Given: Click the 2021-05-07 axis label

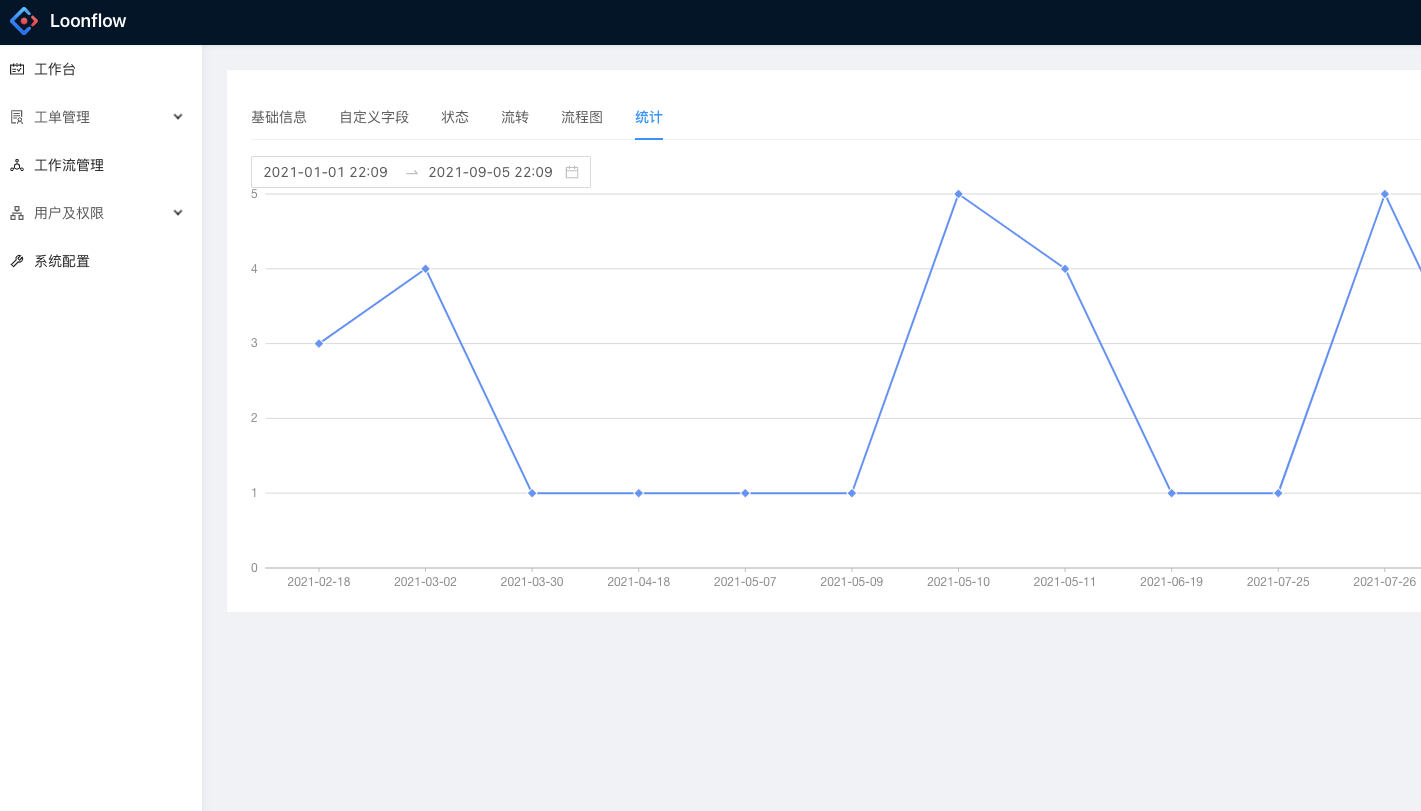Looking at the screenshot, I should [x=745, y=582].
